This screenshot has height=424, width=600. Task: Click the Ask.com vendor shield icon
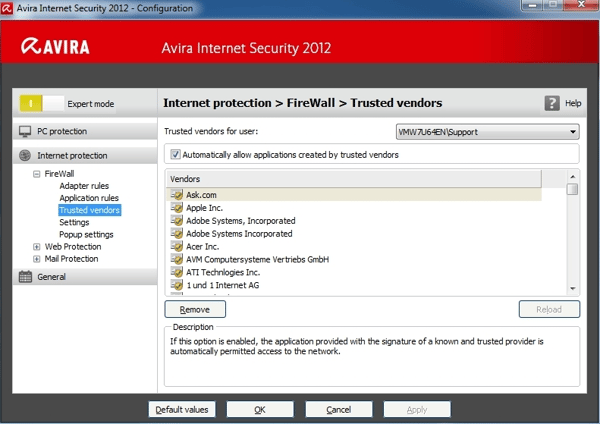pos(176,195)
